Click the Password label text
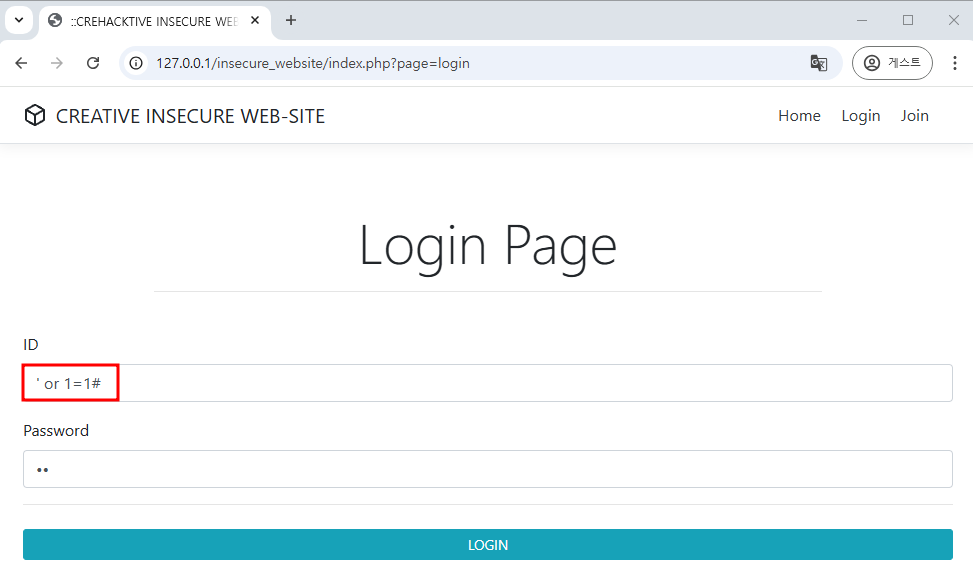The image size is (973, 578). (x=56, y=431)
